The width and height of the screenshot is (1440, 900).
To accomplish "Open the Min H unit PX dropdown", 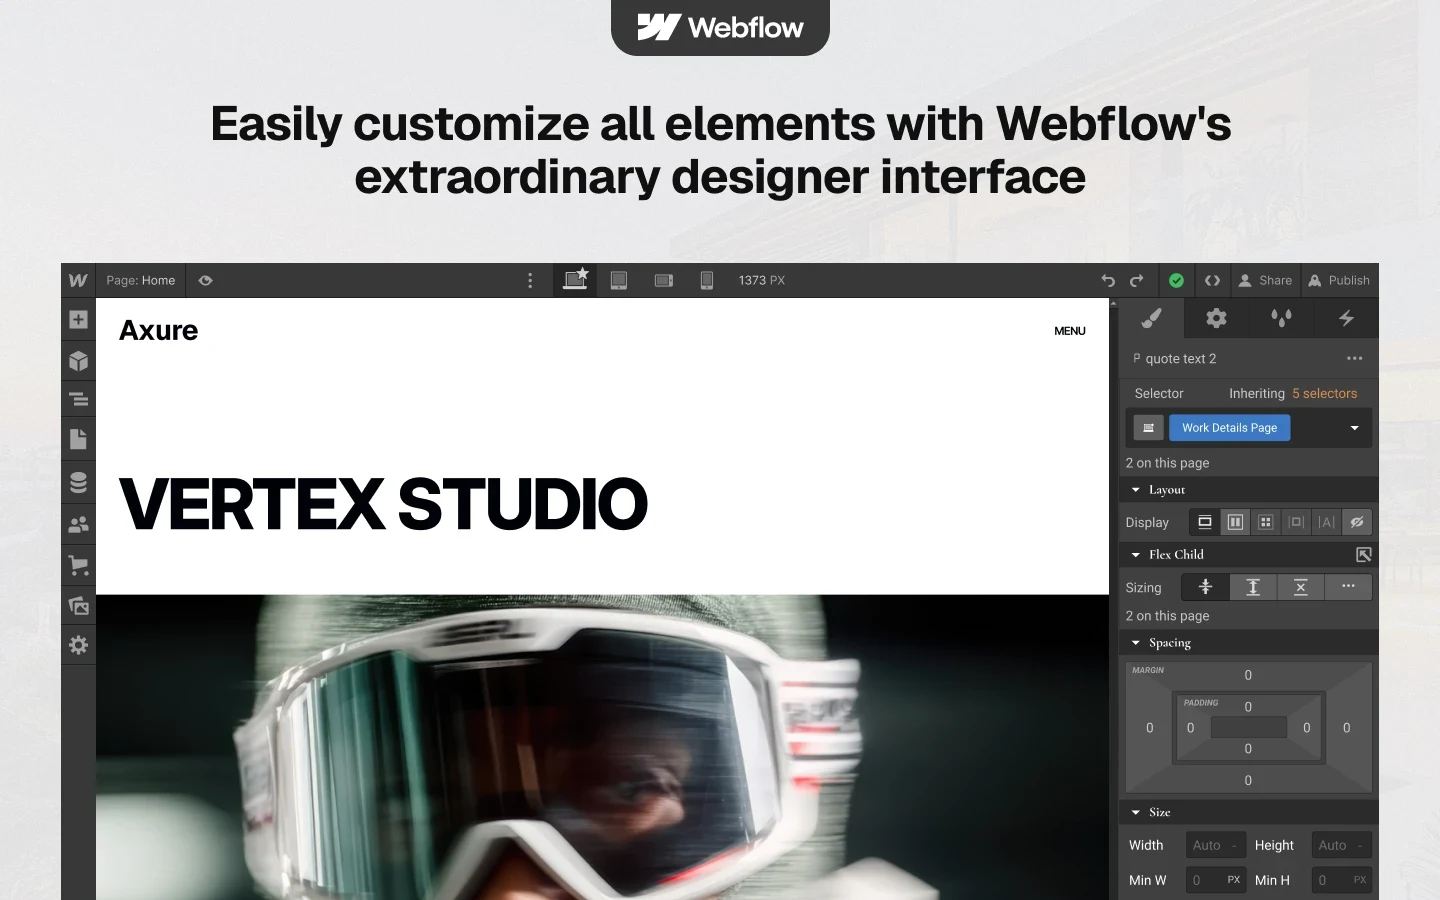I will pyautogui.click(x=1360, y=880).
